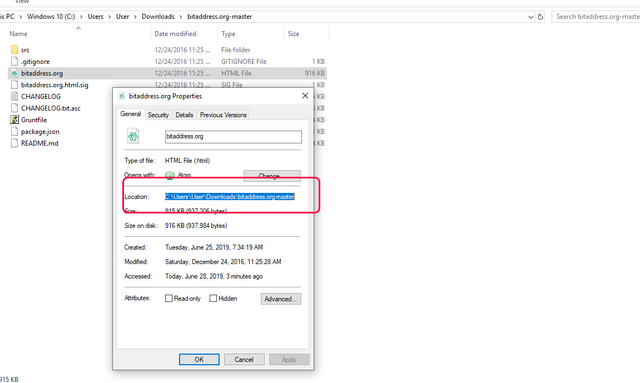The height and width of the screenshot is (383, 640).
Task: Click the Search bitaddress.org-master box
Action: pos(596,17)
